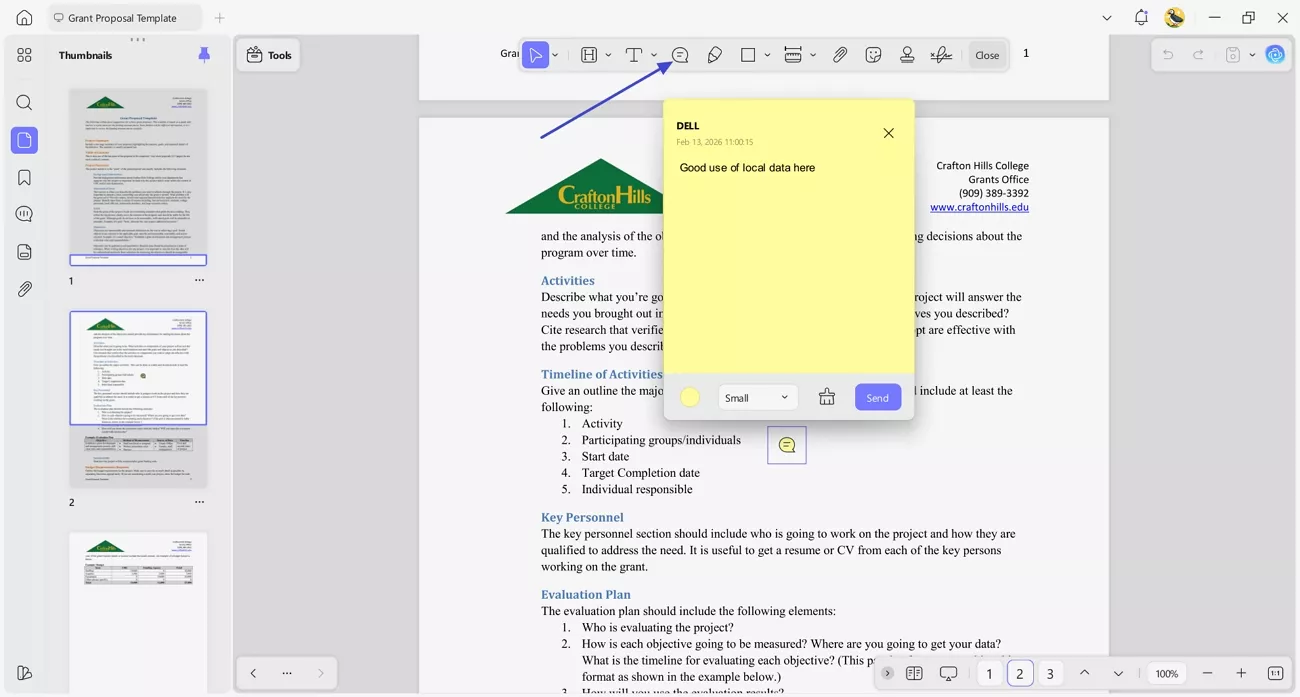
Task: Open the Comments list panel icon
Action: 24,214
